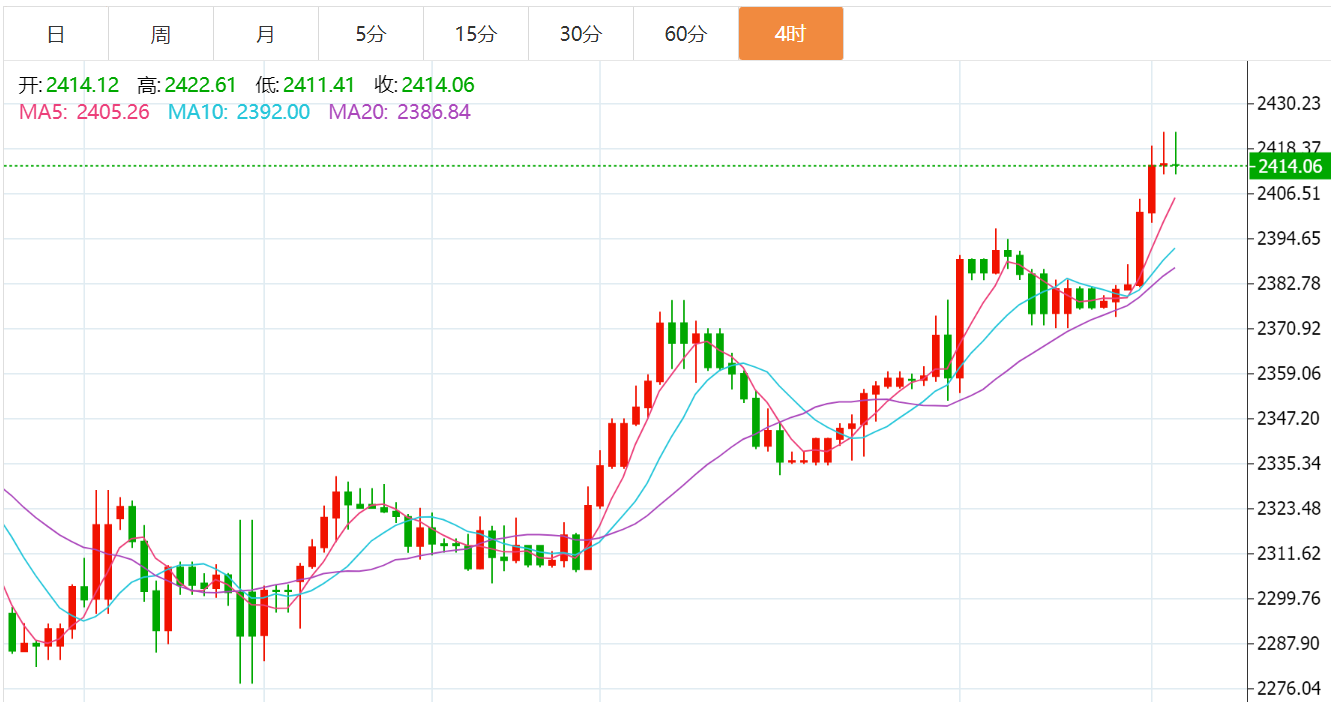Click the open price 开 2414.12
Viewport: 1331px width, 702px height.
tap(68, 85)
